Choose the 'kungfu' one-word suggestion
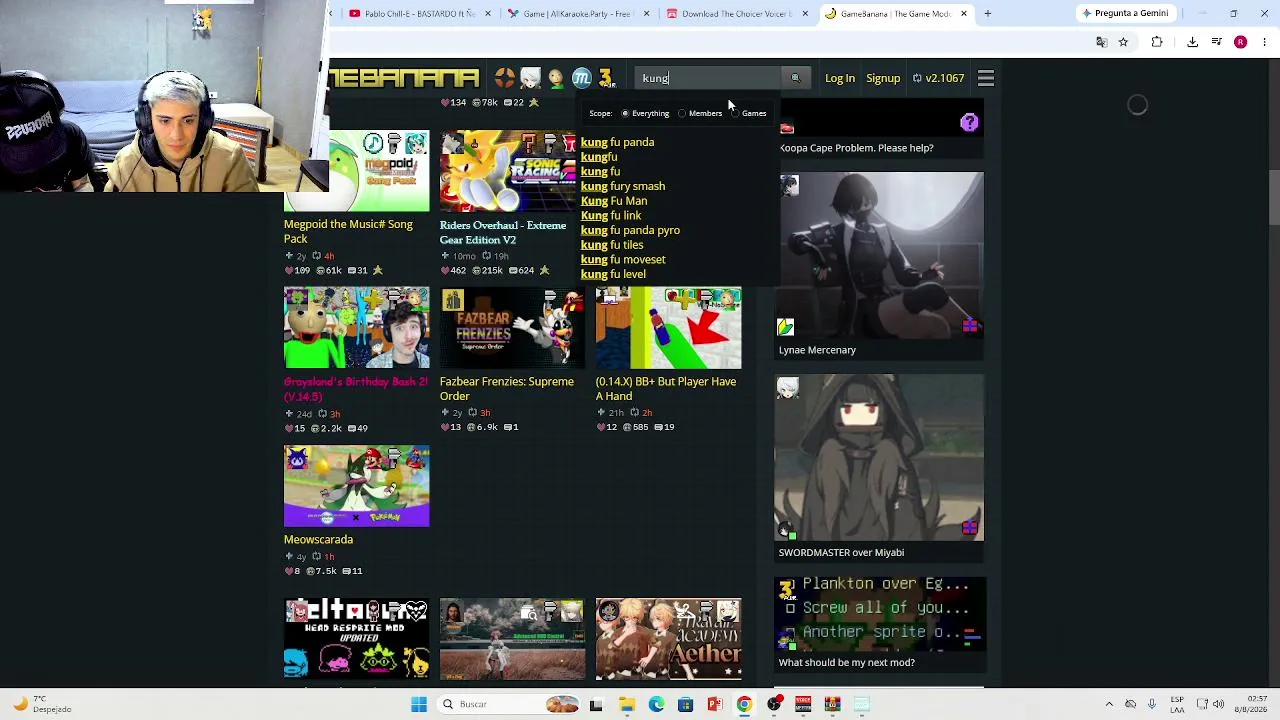 (599, 157)
